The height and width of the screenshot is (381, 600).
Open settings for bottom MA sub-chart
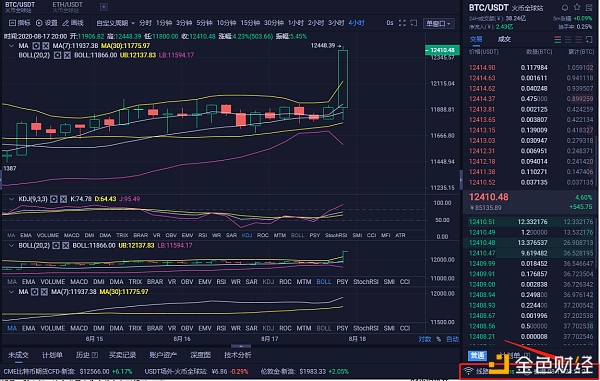pyautogui.click(x=35, y=292)
